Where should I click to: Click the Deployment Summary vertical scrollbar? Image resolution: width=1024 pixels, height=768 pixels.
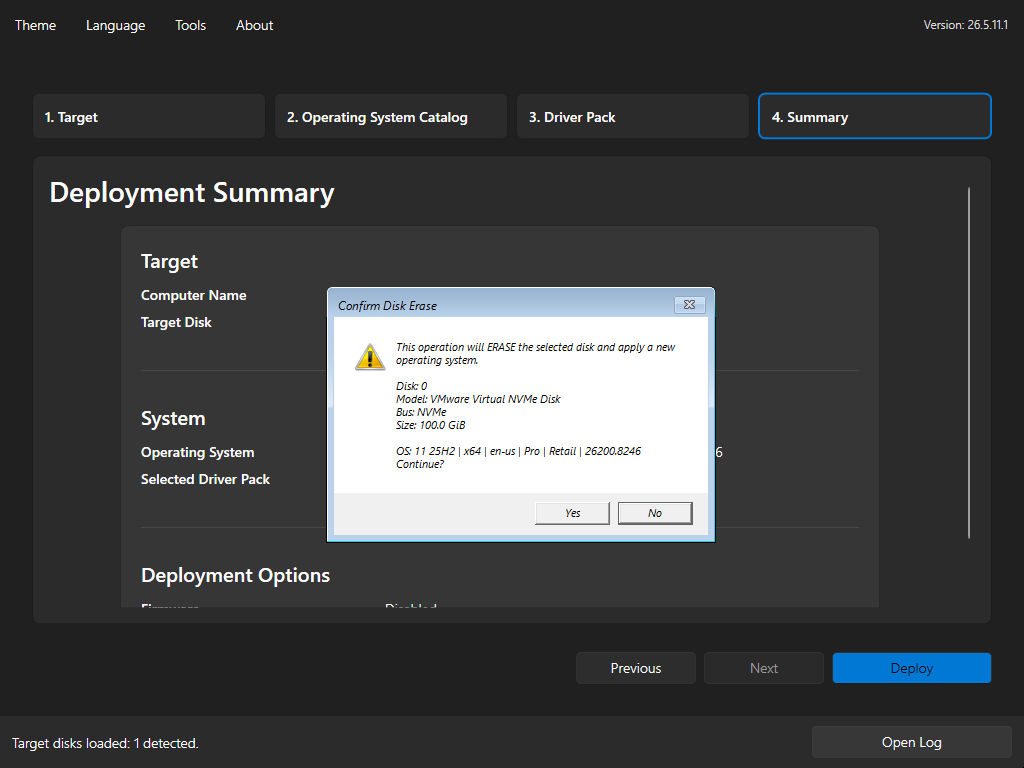968,363
